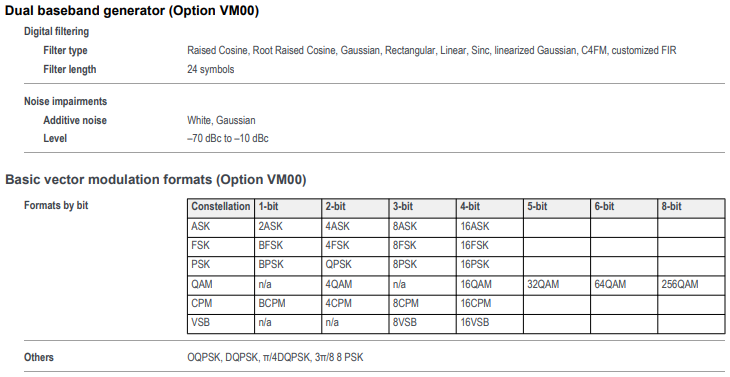Click the Additive noise label

click(75, 120)
